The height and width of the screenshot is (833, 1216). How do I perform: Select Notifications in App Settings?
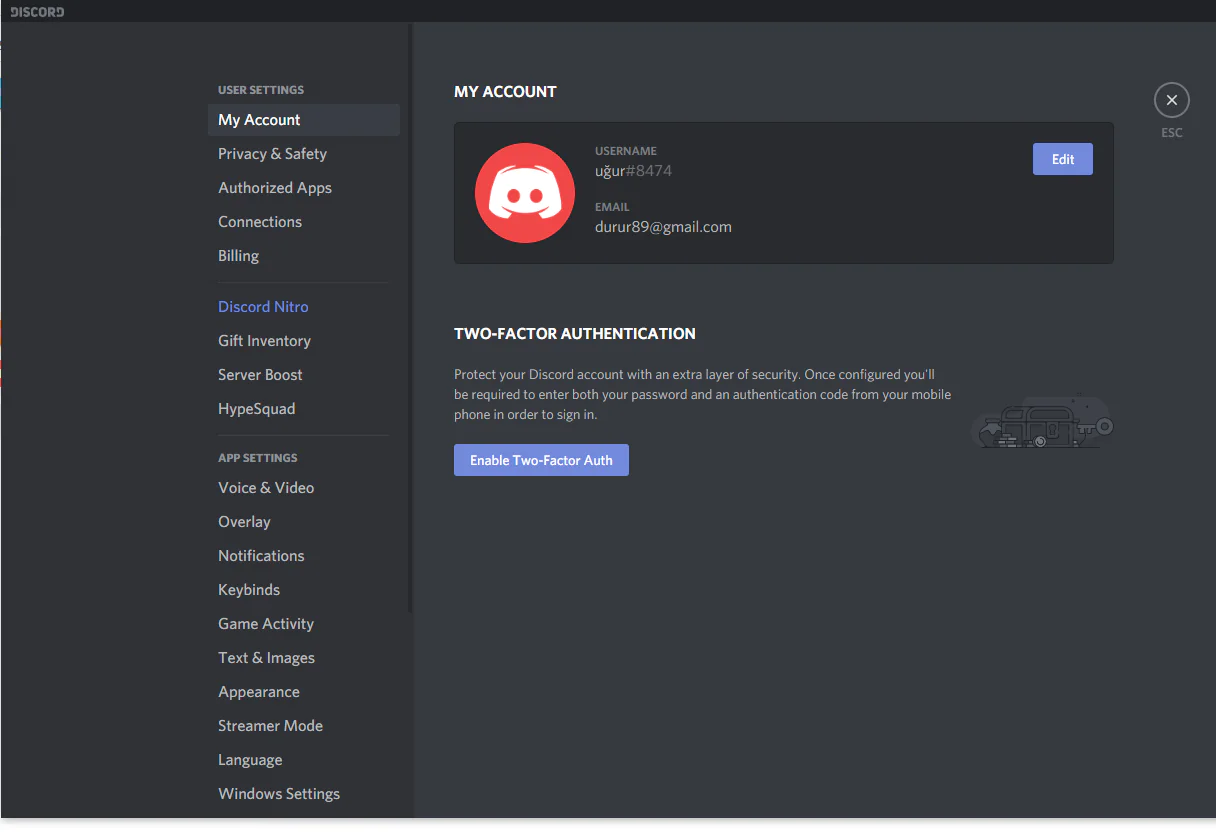pyautogui.click(x=261, y=556)
